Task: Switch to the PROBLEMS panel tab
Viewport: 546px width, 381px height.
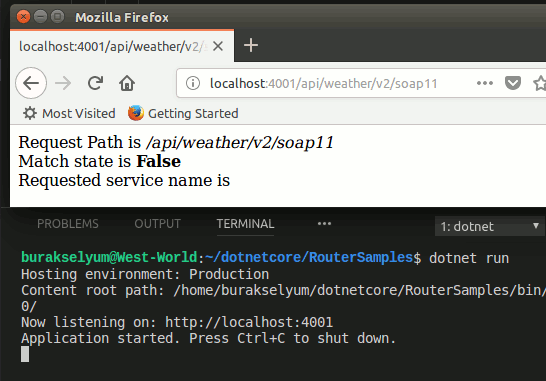Action: point(68,224)
